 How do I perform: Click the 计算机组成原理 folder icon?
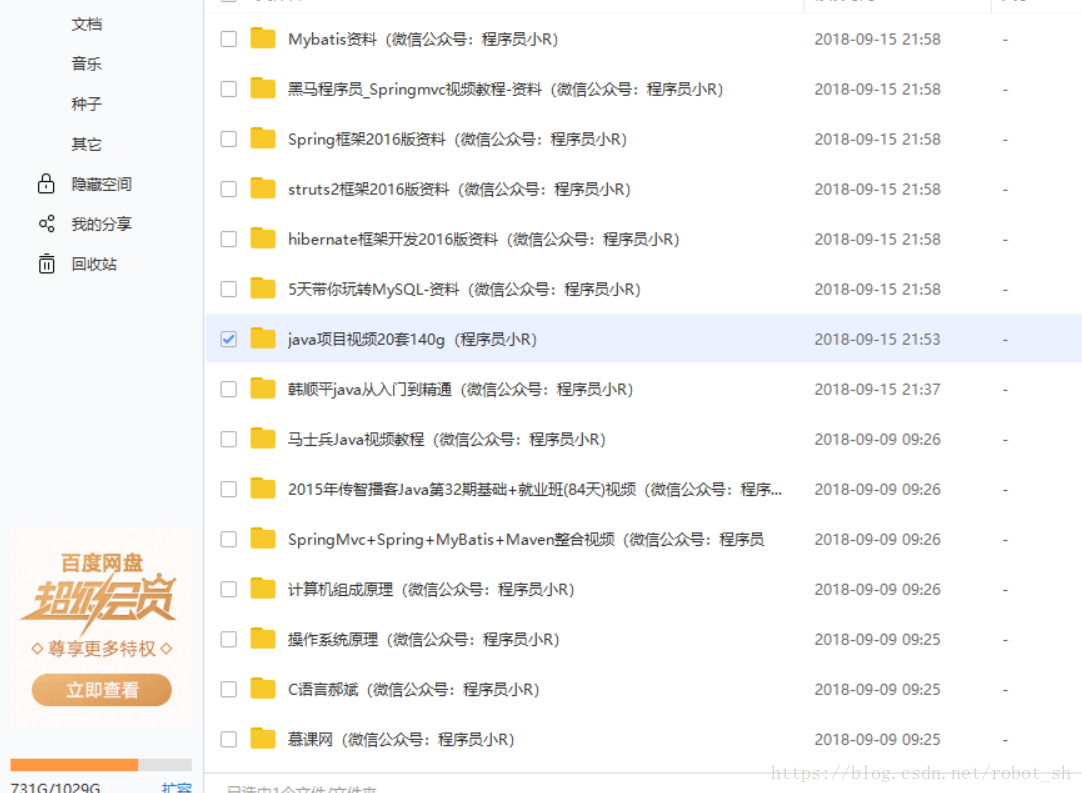[x=262, y=589]
